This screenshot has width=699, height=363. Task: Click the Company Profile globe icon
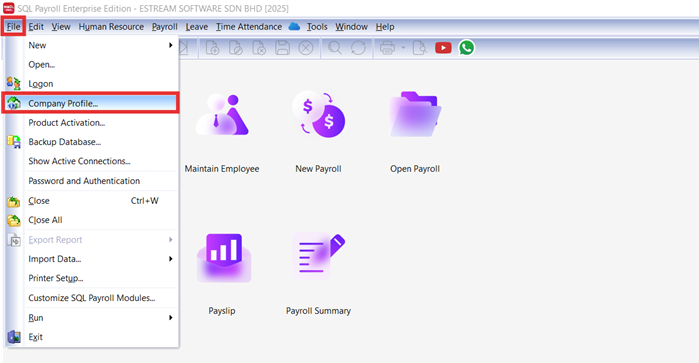pos(13,103)
